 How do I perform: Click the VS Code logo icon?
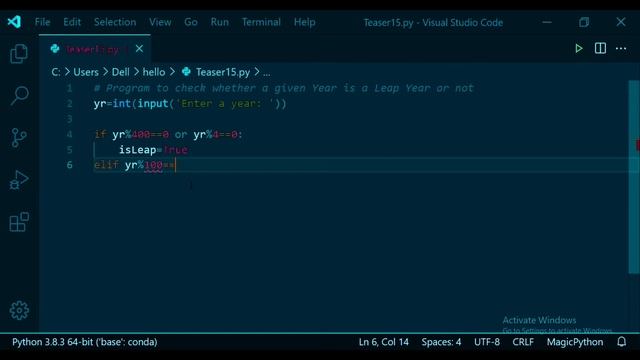click(14, 22)
